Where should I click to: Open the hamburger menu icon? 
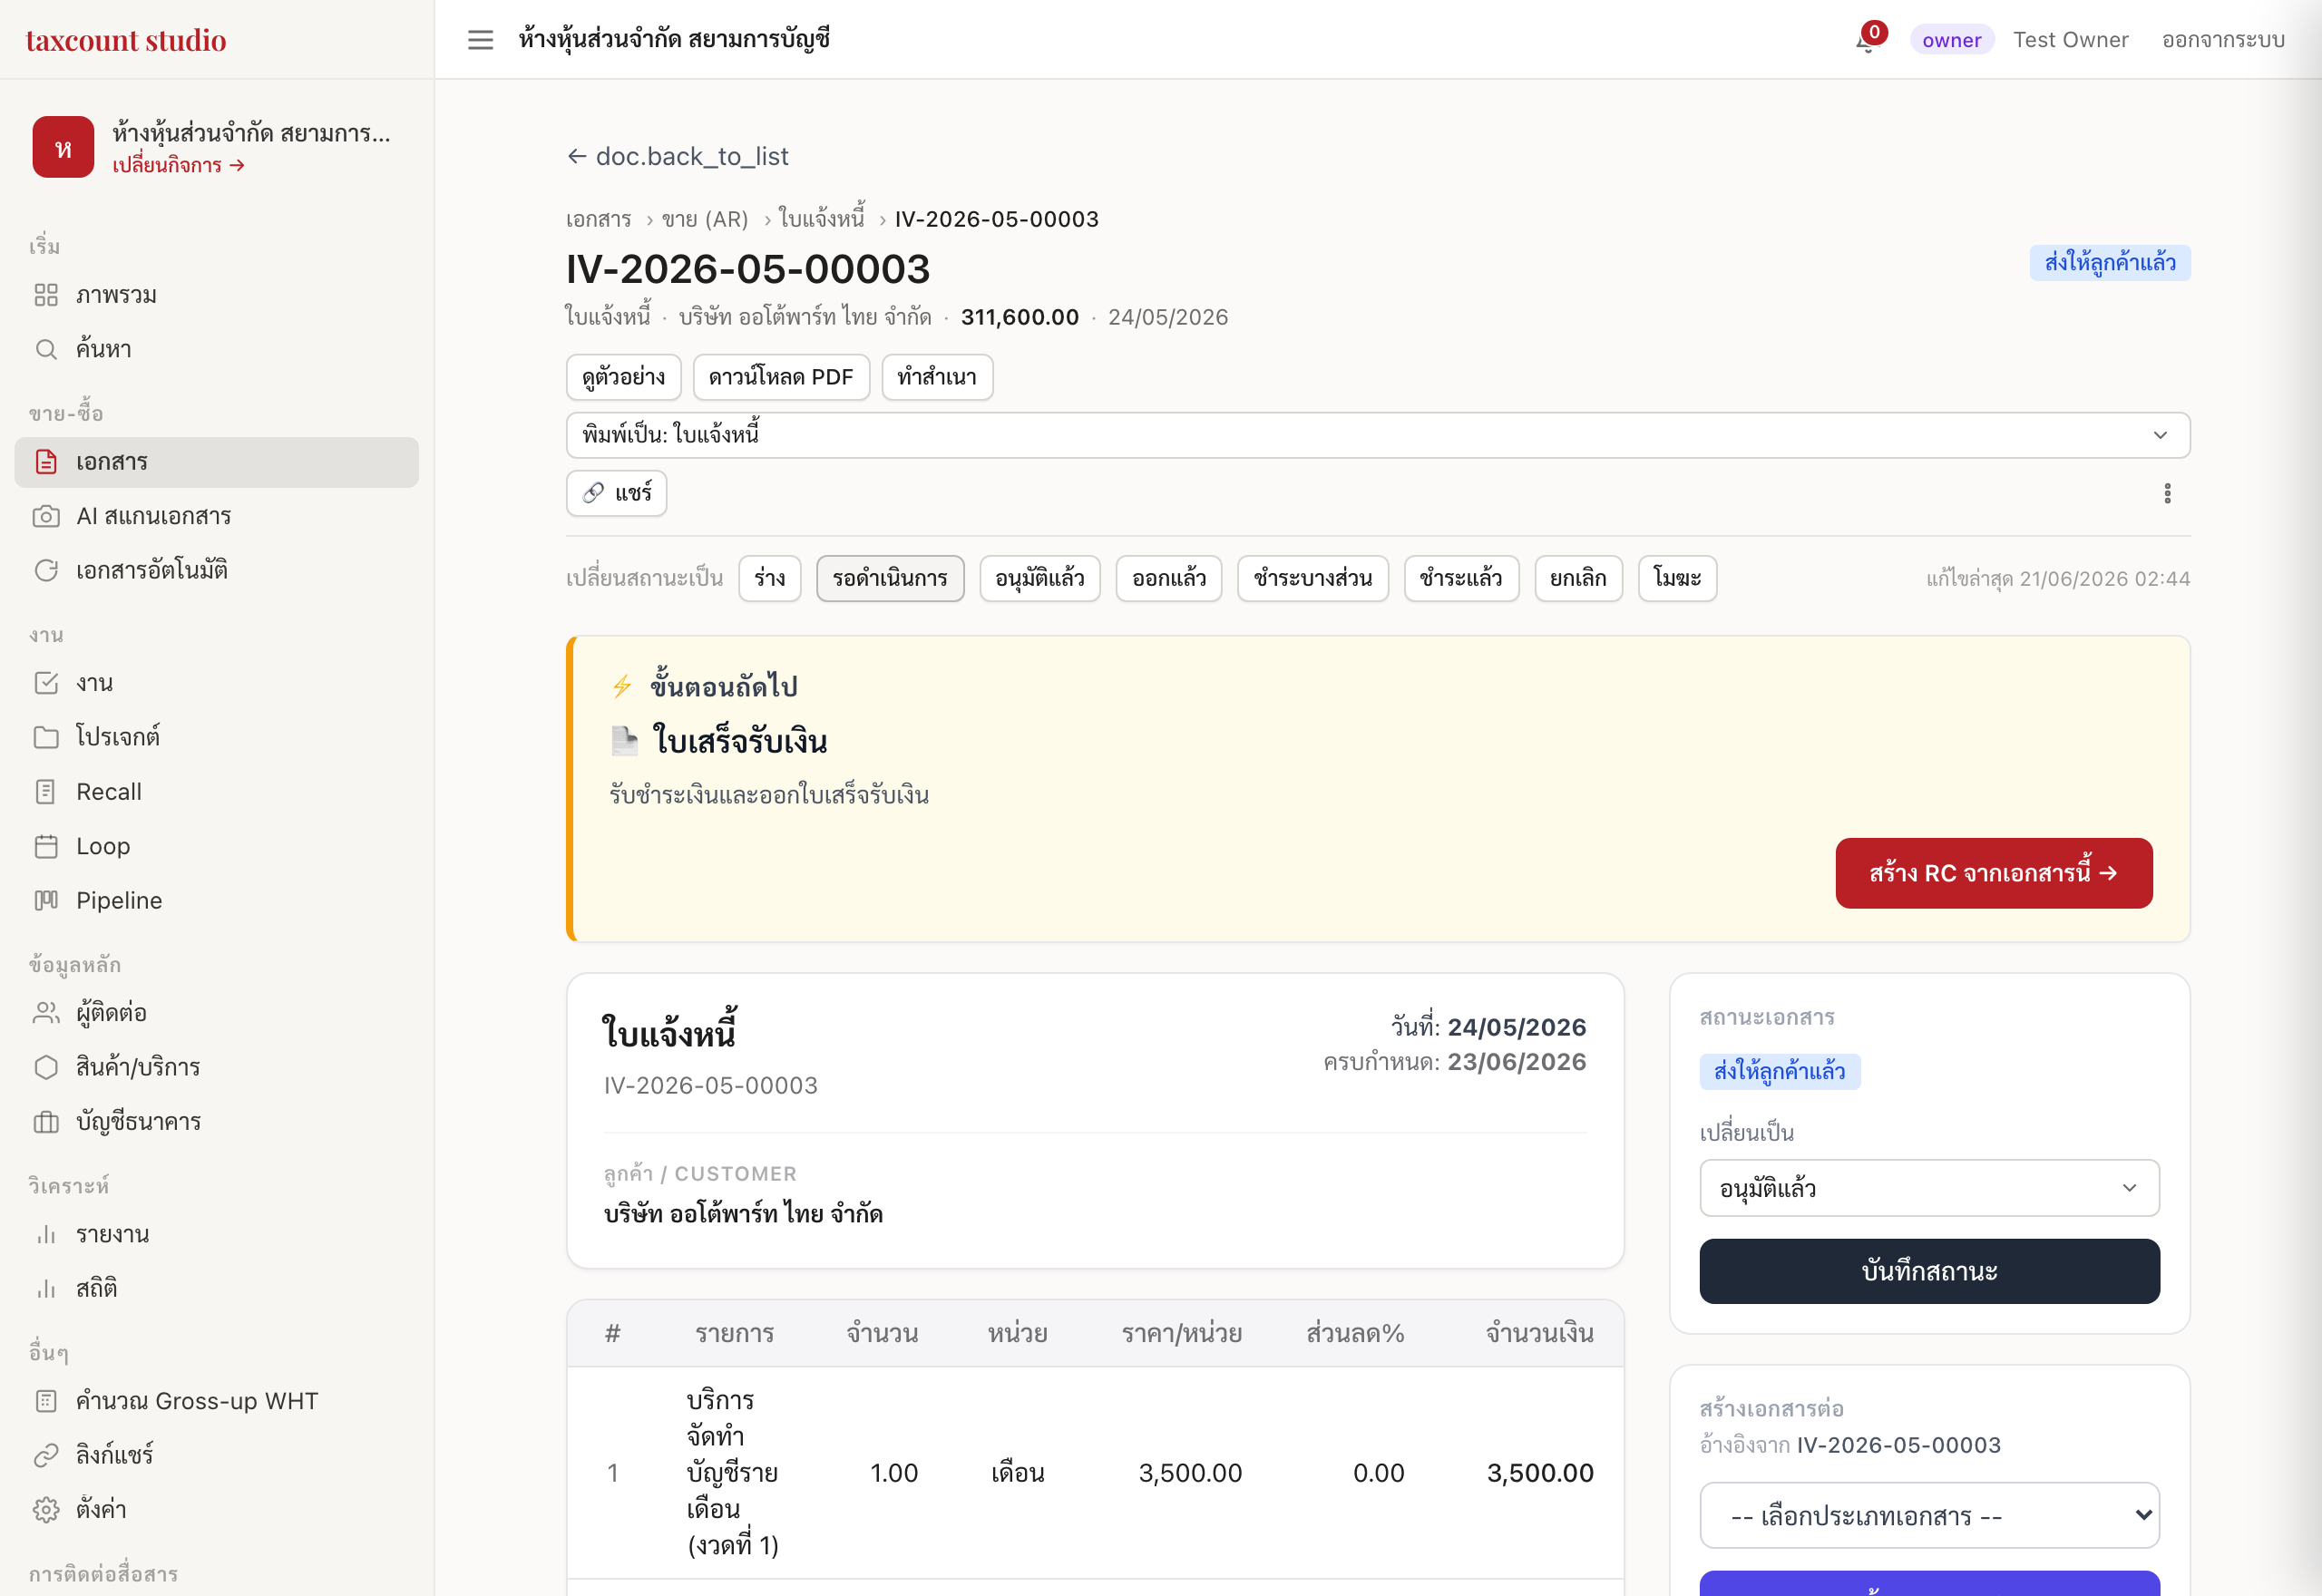(480, 40)
